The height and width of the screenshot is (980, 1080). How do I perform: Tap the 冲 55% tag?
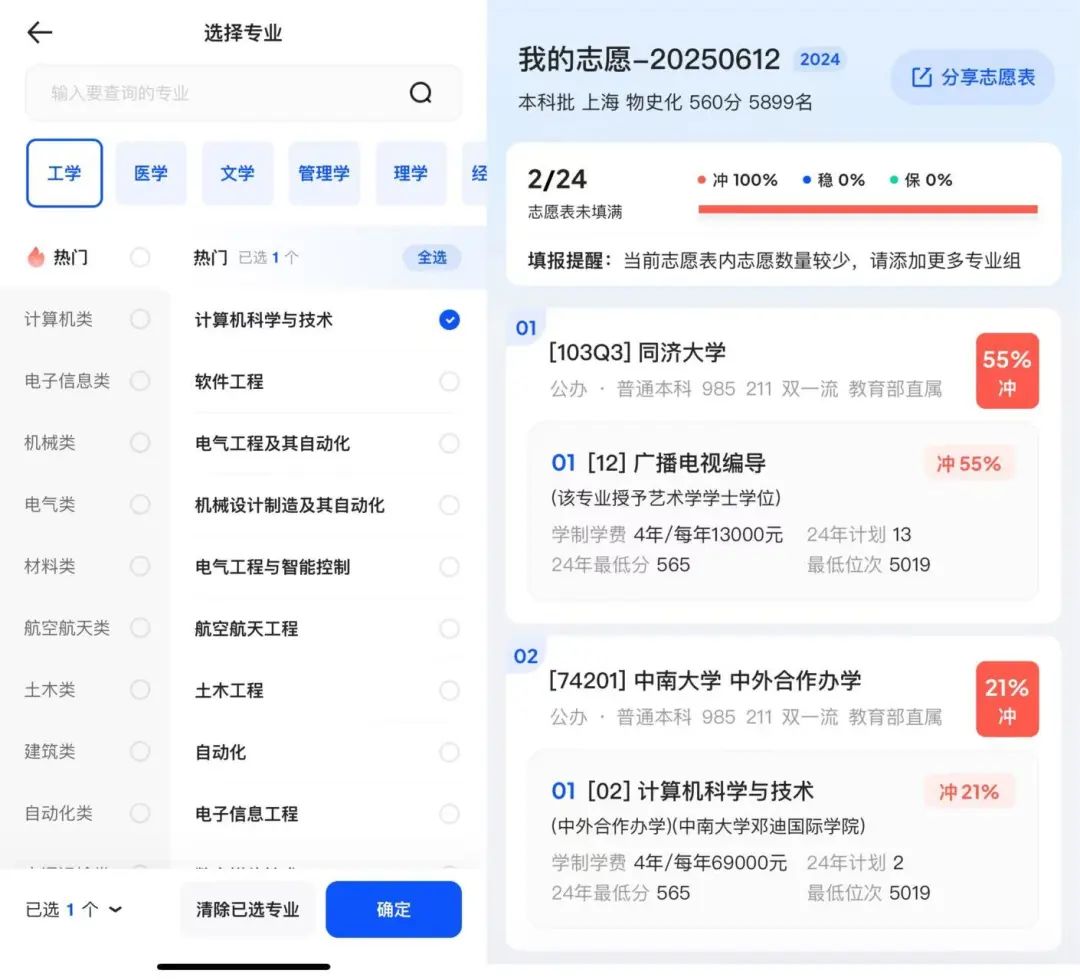coord(968,463)
